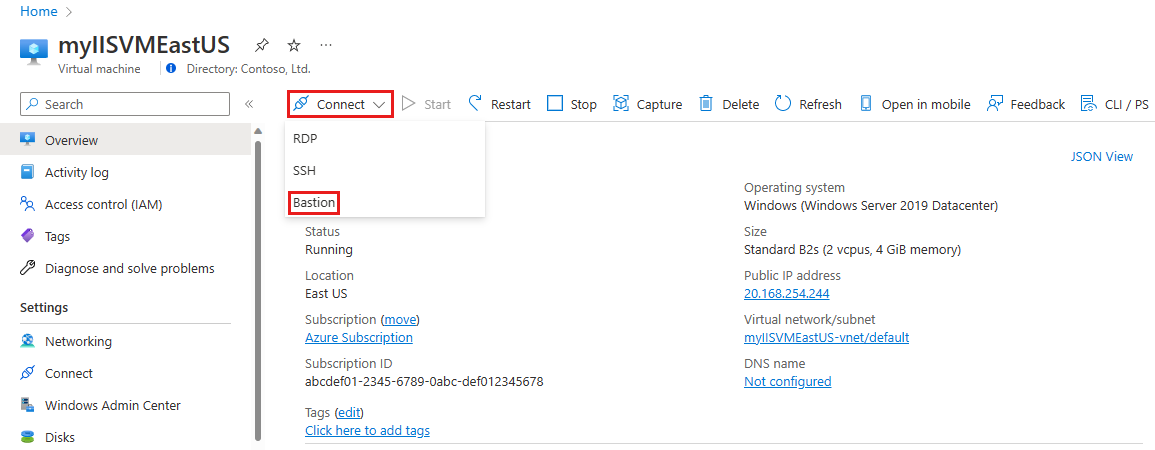Viewport: 1155px width, 450px height.
Task: Click the sidebar Search field
Action: coord(125,105)
